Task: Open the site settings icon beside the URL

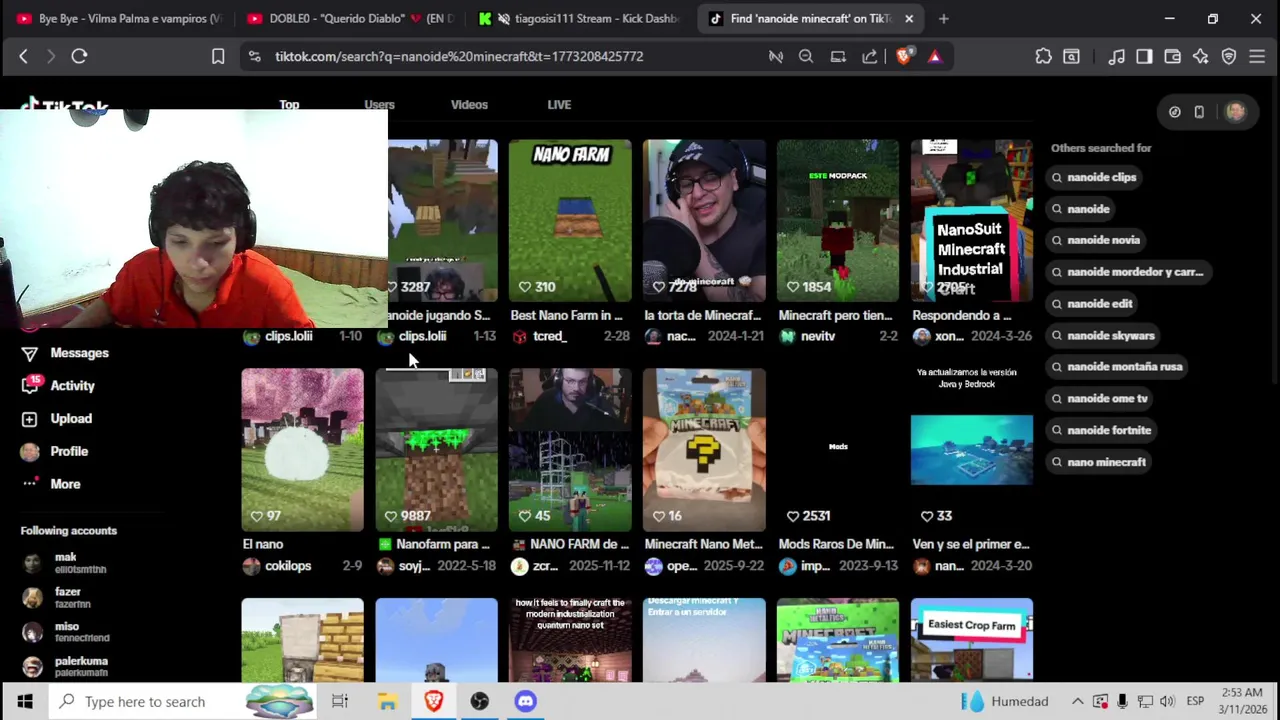Action: coord(254,56)
